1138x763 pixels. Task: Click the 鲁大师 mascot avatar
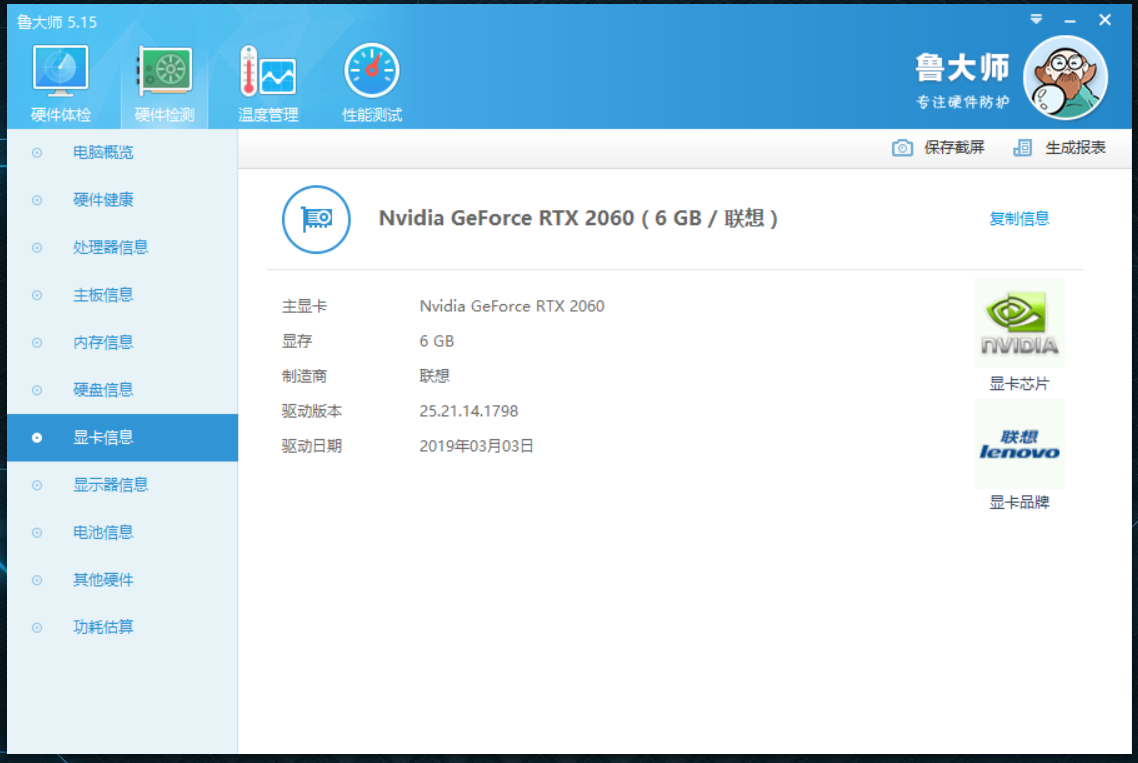click(1065, 78)
